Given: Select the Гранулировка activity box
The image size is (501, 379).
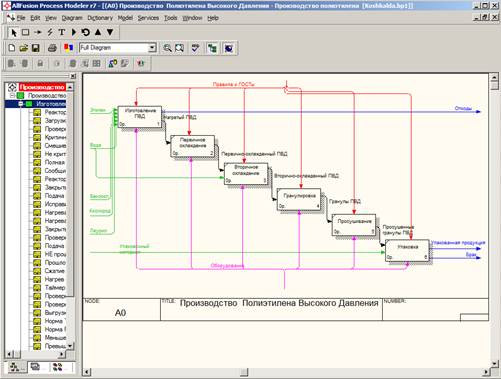Looking at the screenshot, I should click(x=299, y=199).
